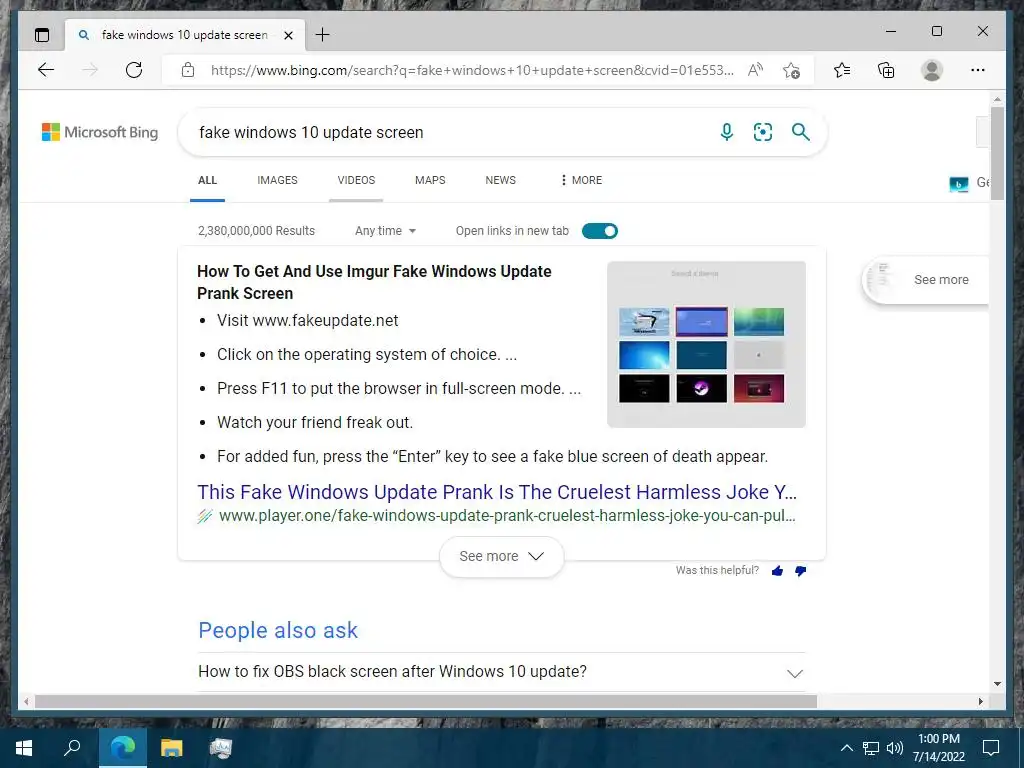1024x768 pixels.
Task: Click scroll down arrow on vertical scrollbar
Action: 997,684
